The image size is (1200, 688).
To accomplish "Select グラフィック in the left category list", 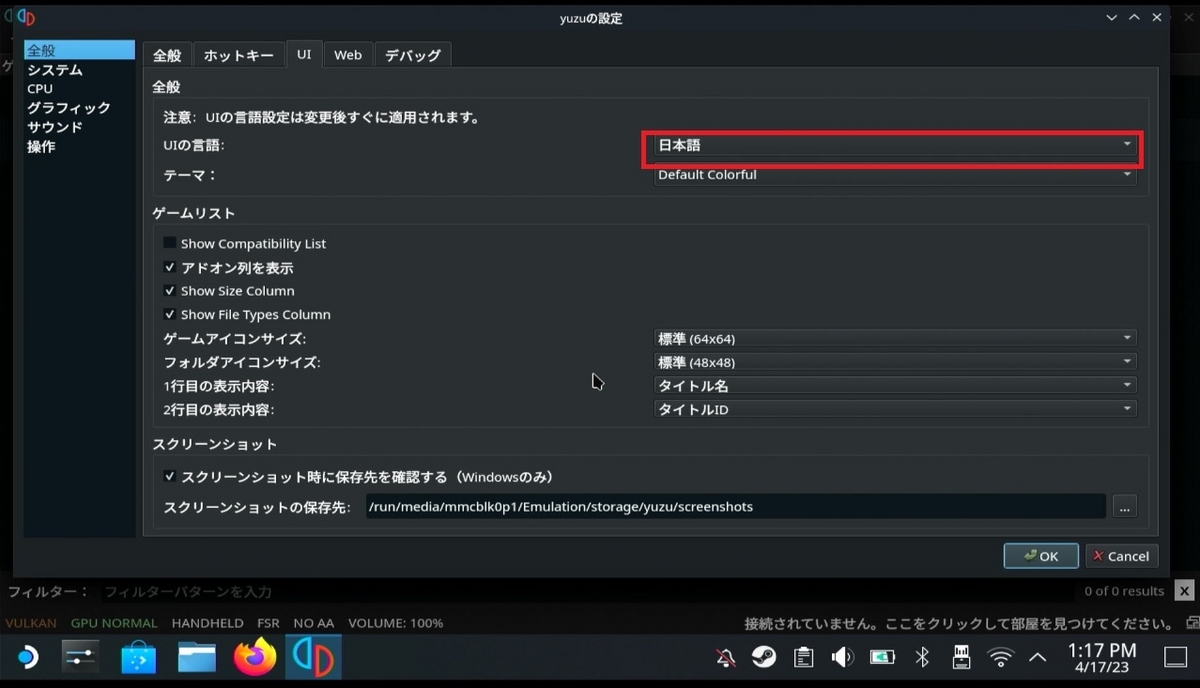I will click(x=80, y=107).
